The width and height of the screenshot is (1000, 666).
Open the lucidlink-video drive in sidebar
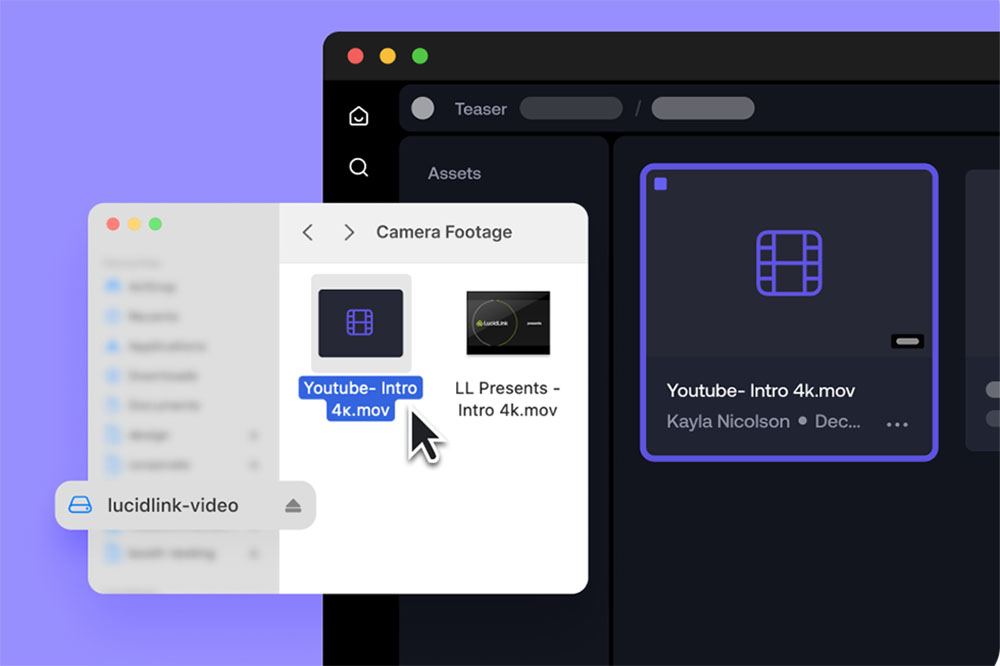click(x=185, y=505)
